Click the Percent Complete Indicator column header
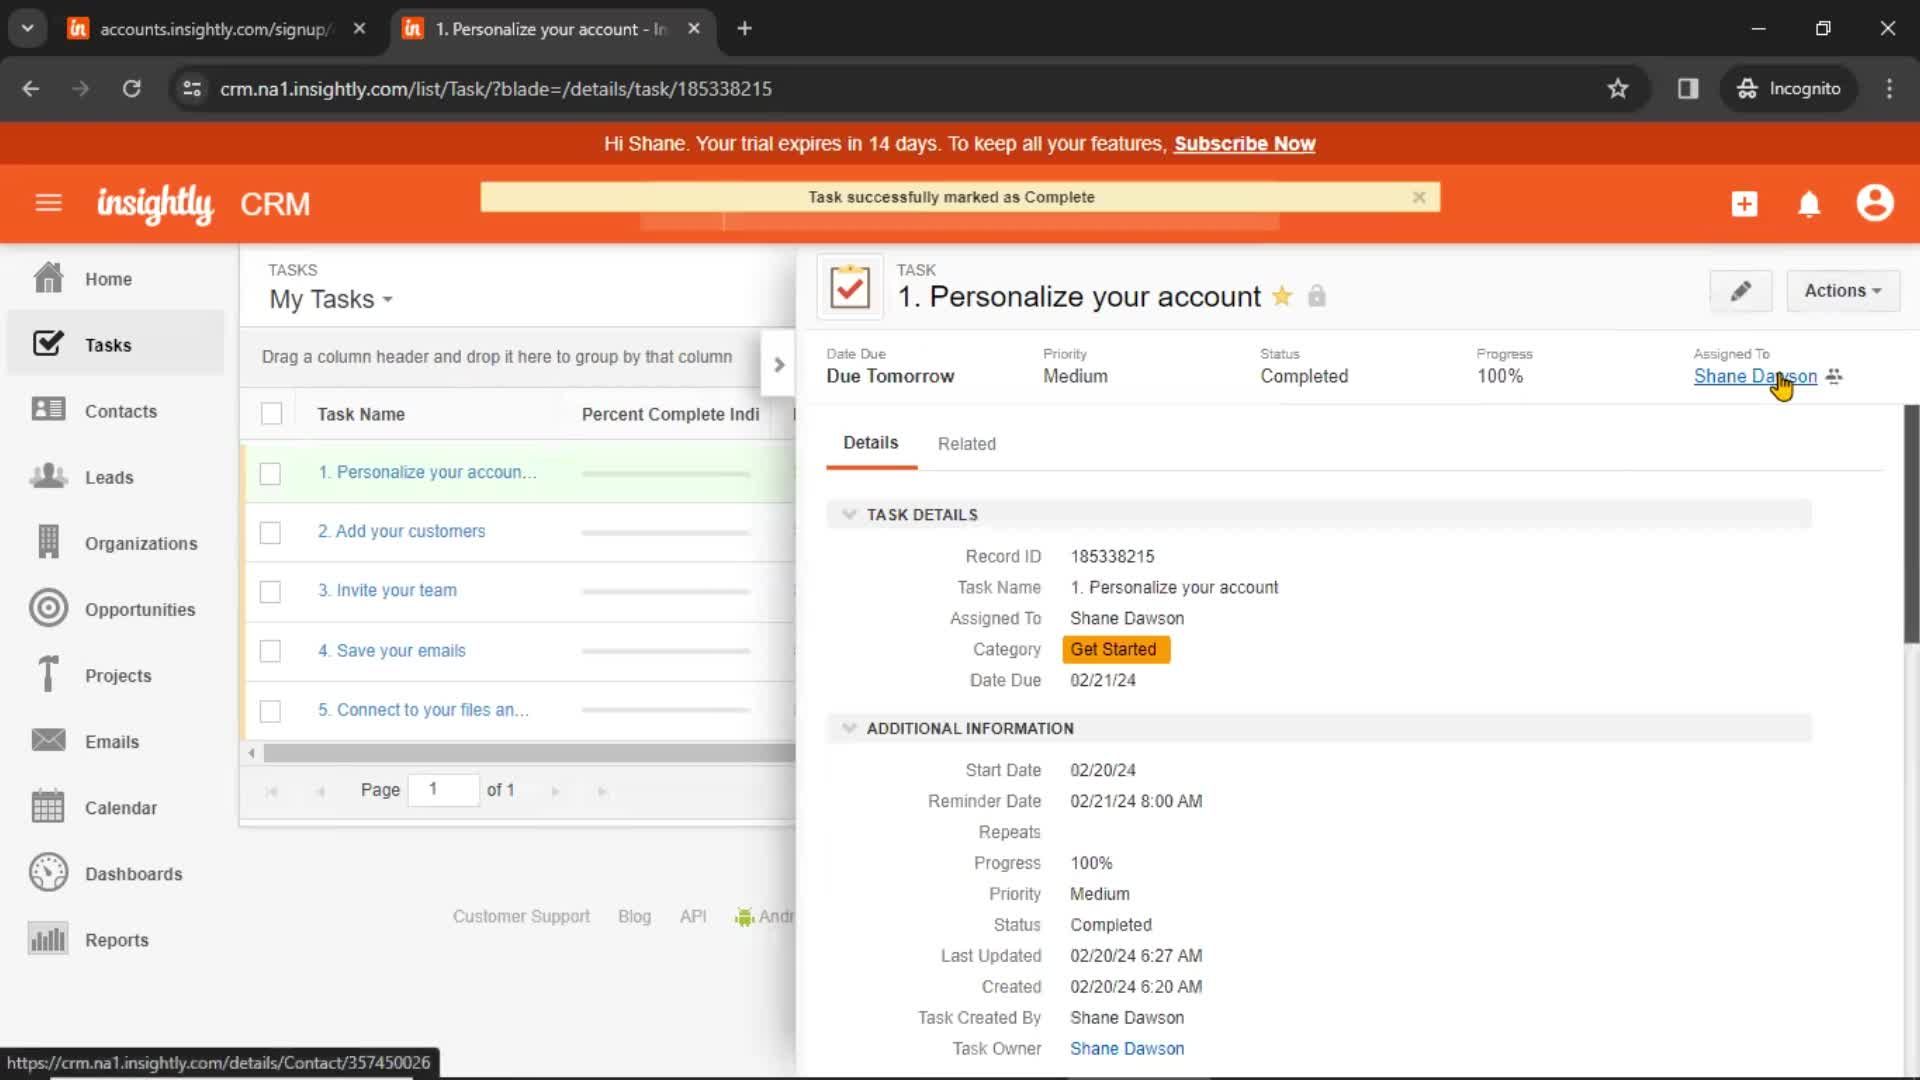 [670, 414]
